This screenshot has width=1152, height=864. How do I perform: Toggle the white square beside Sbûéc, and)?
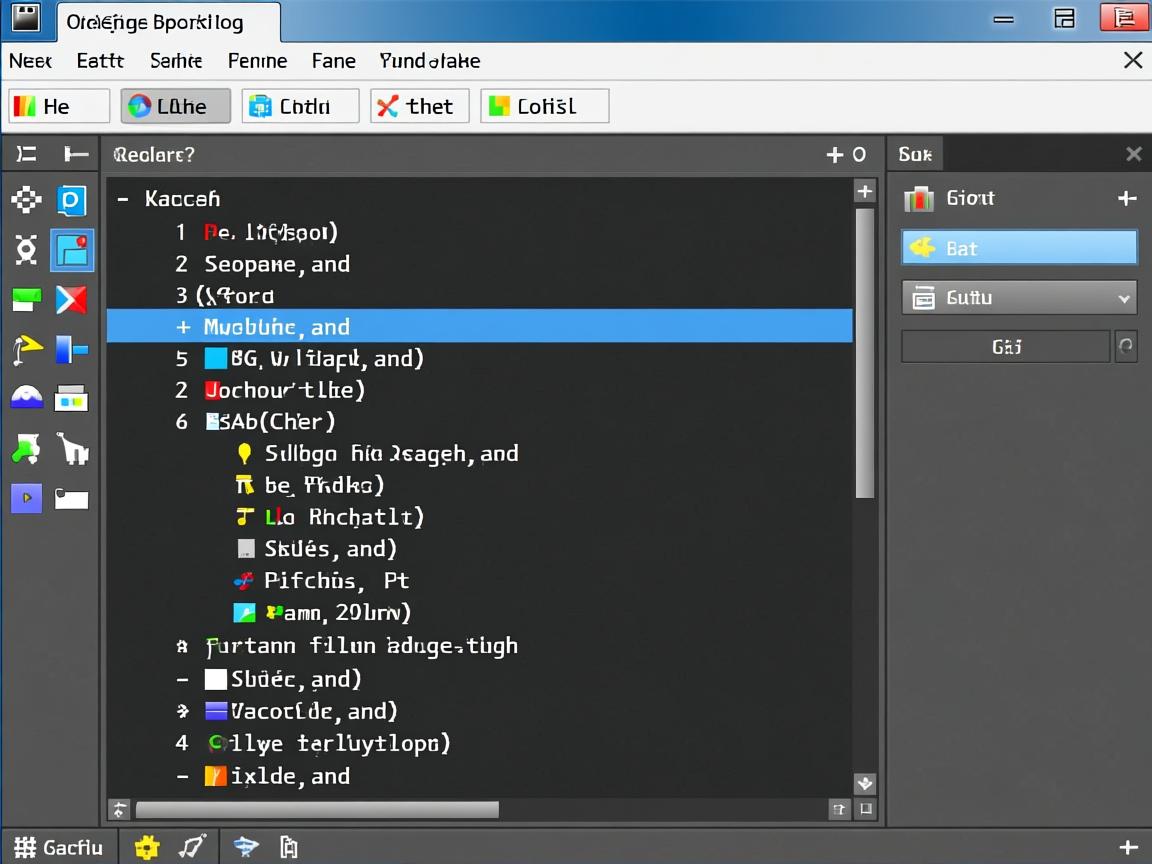click(x=215, y=680)
